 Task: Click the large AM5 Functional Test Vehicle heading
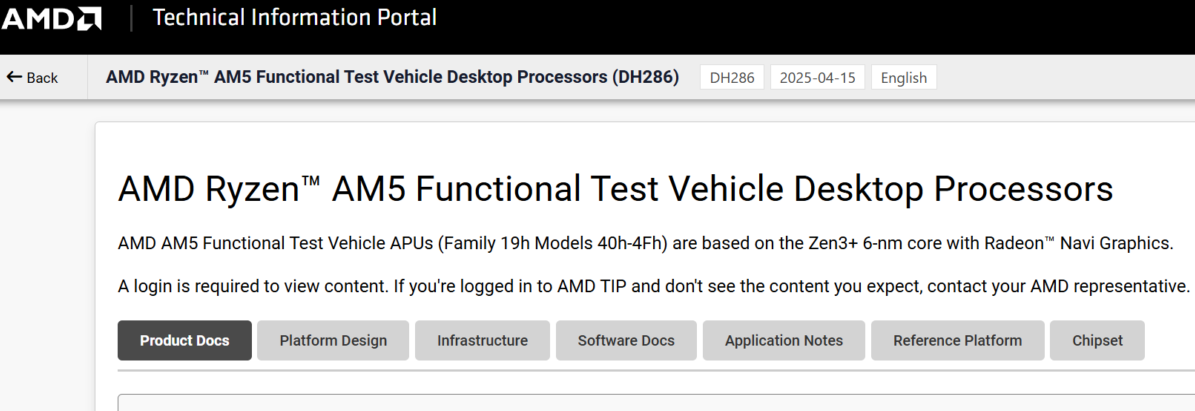[x=615, y=189]
